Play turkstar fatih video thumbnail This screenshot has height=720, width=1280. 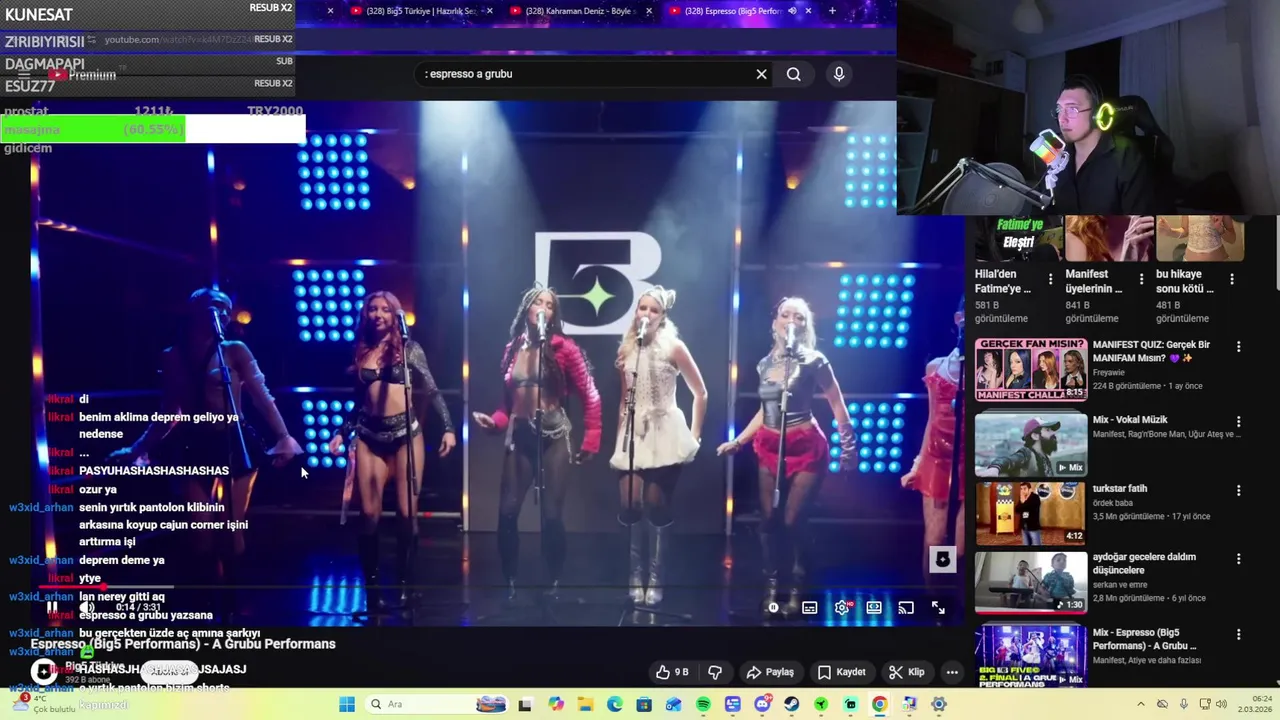pyautogui.click(x=1030, y=514)
